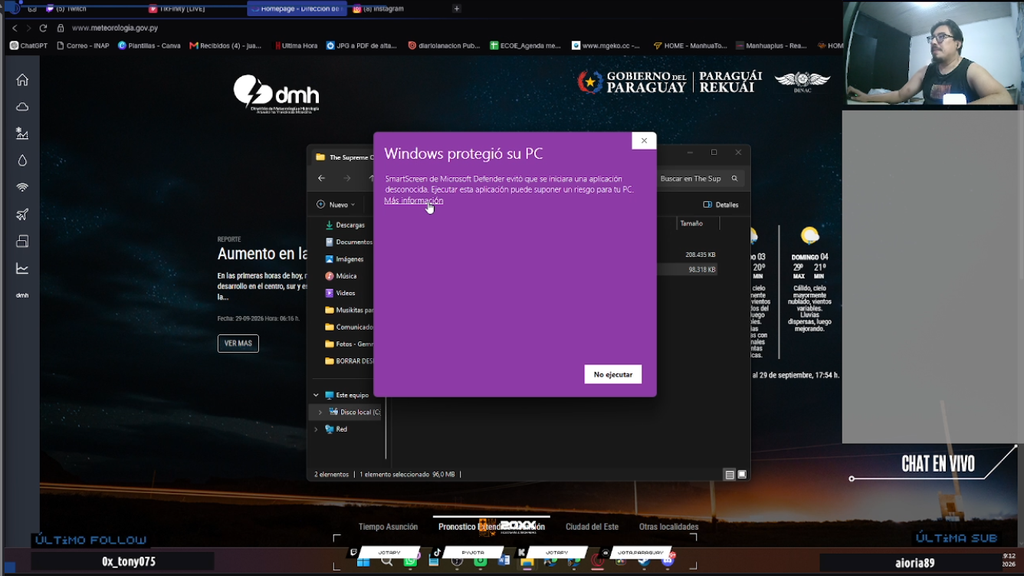Open the JPG a PDF bookmark
1024x576 pixels.
click(x=362, y=46)
